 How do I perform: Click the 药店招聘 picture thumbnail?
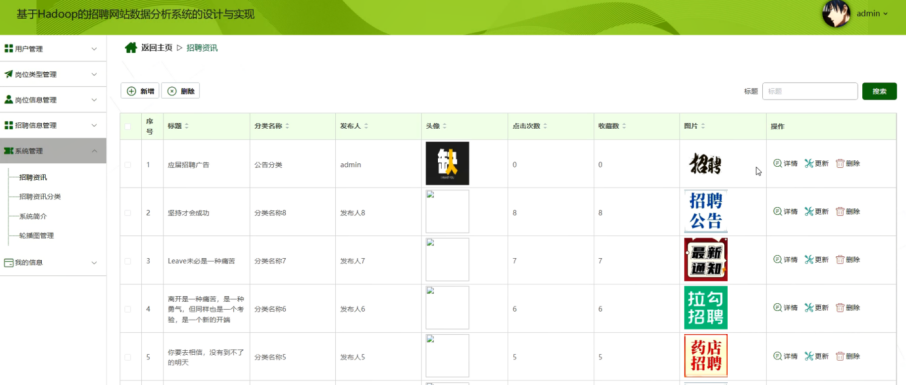coord(706,356)
